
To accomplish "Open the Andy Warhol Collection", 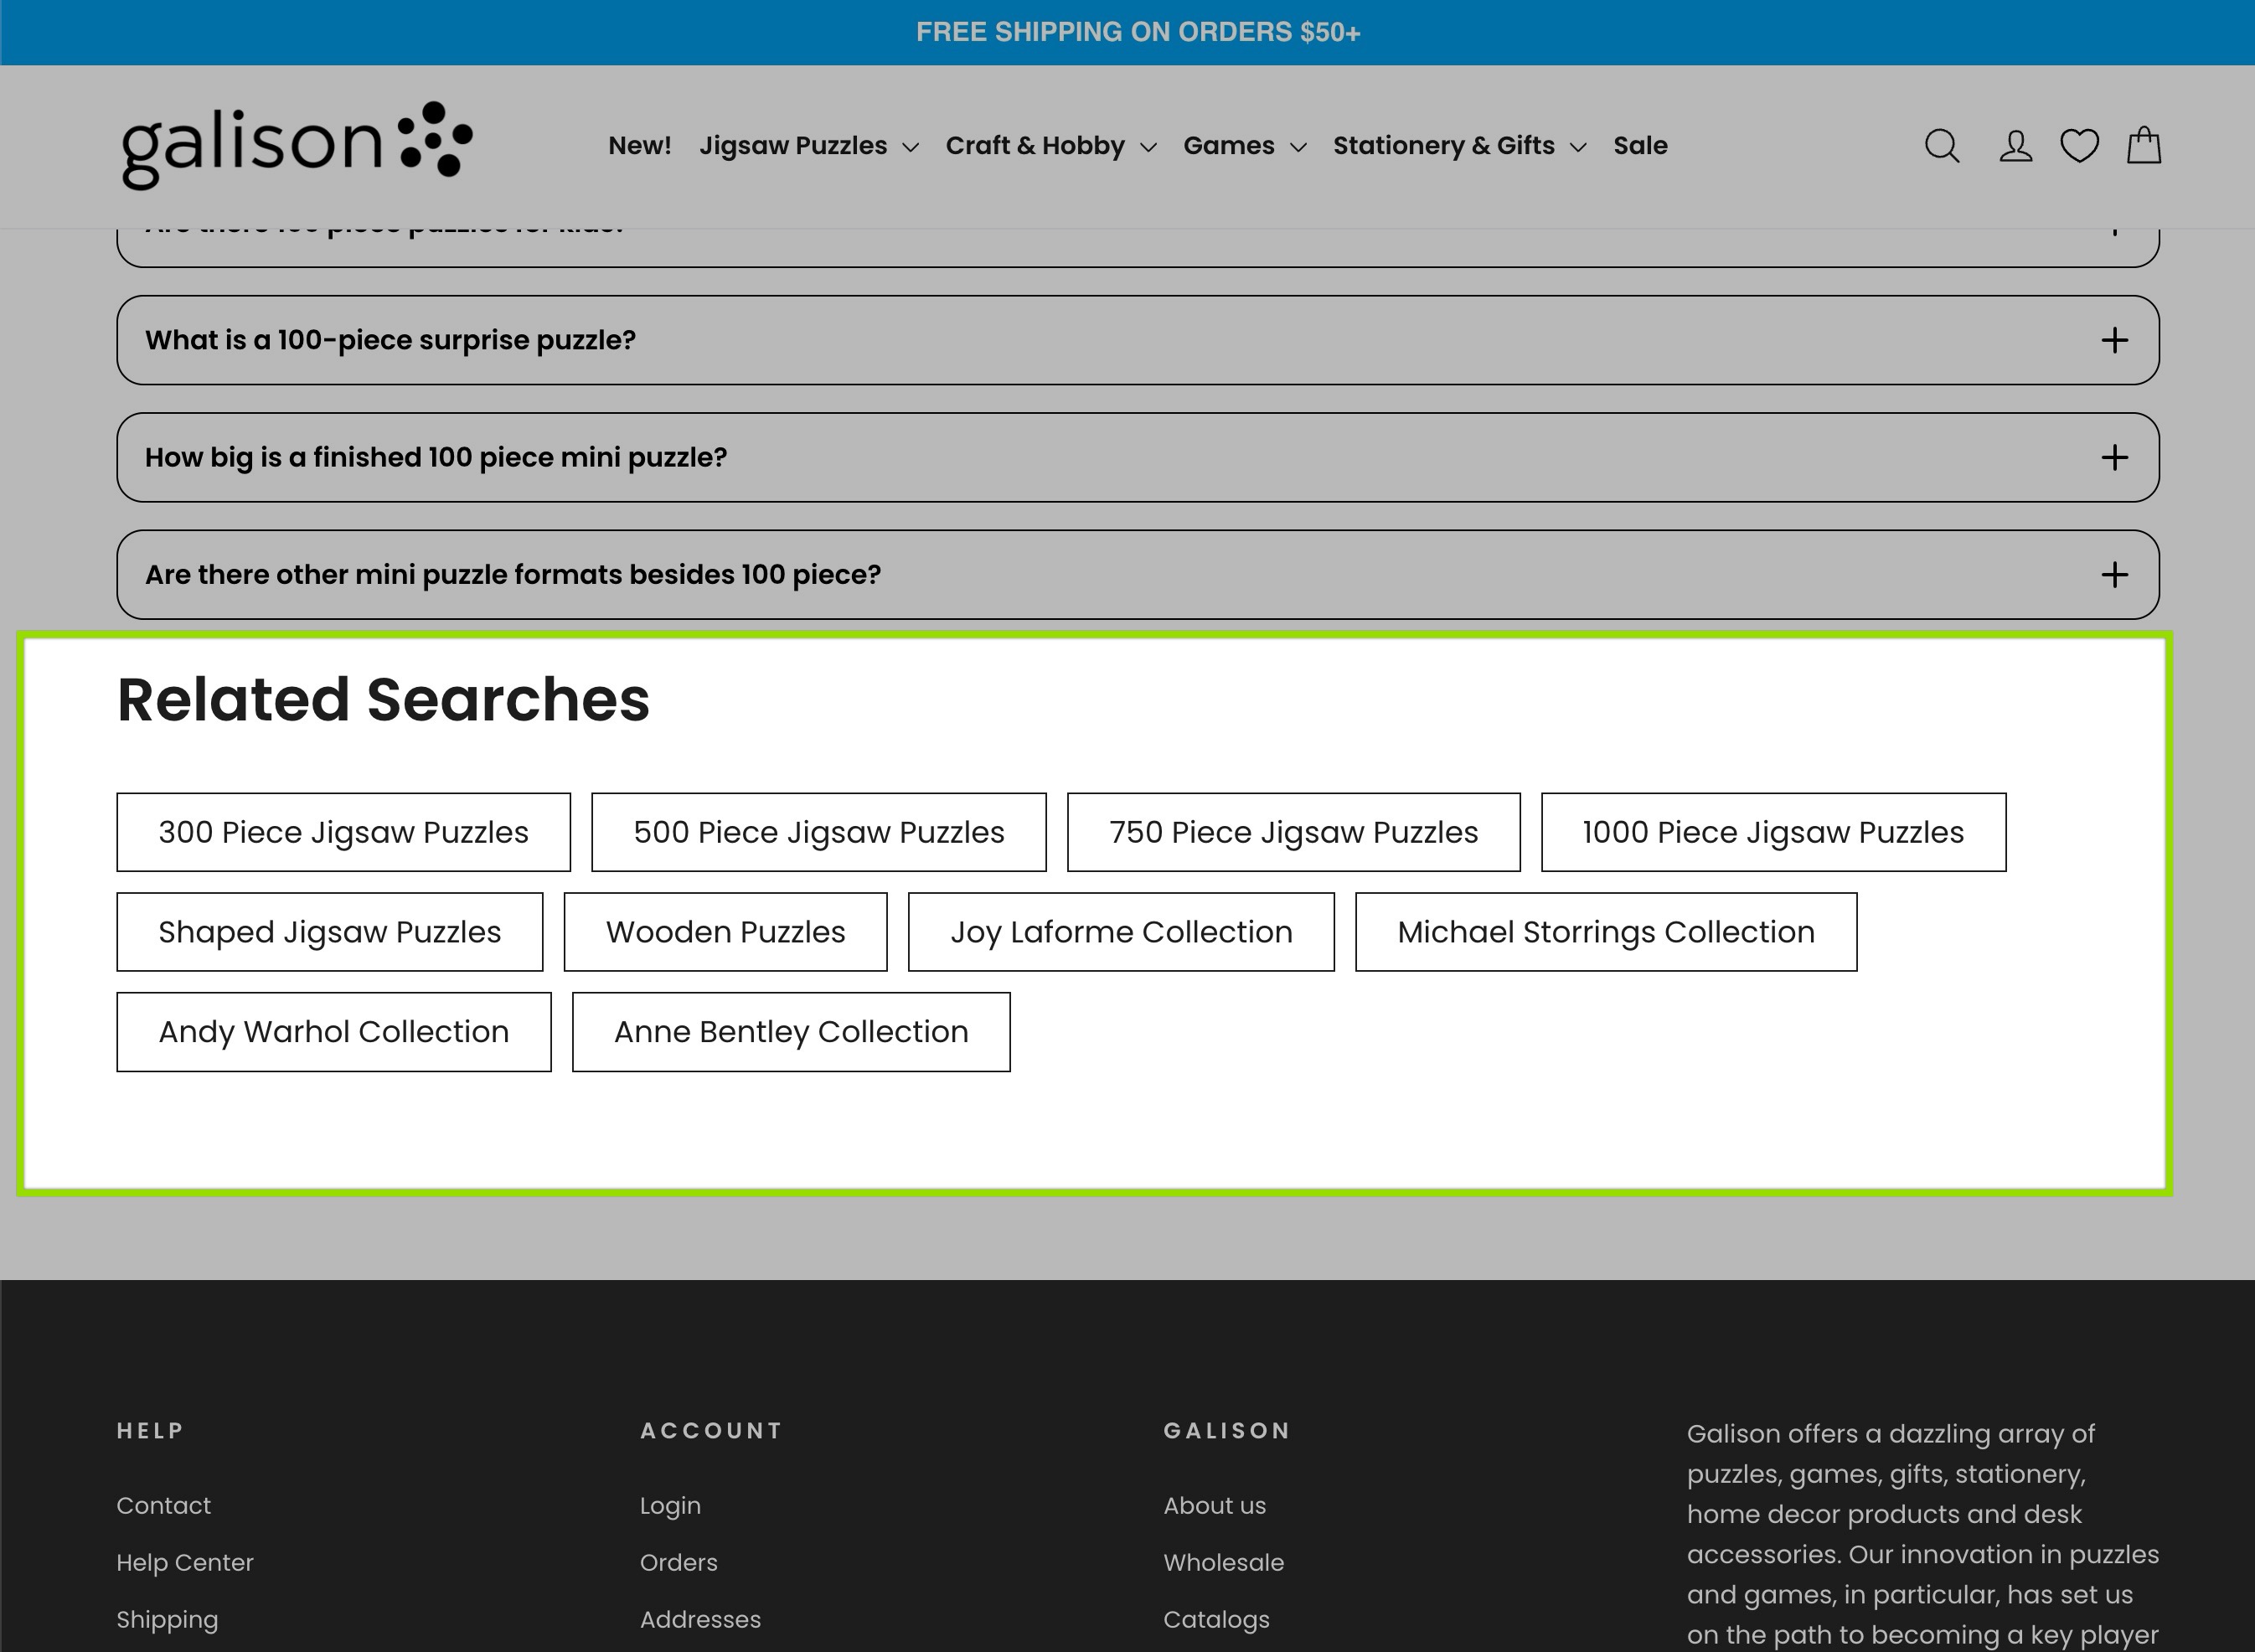I will (x=333, y=1032).
